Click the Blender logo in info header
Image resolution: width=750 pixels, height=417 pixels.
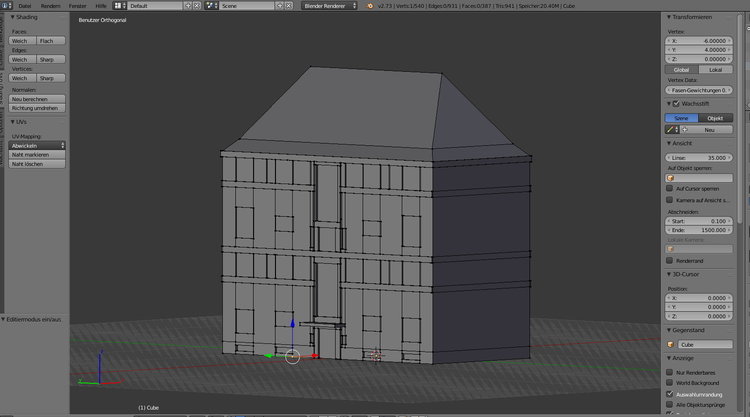tap(370, 6)
